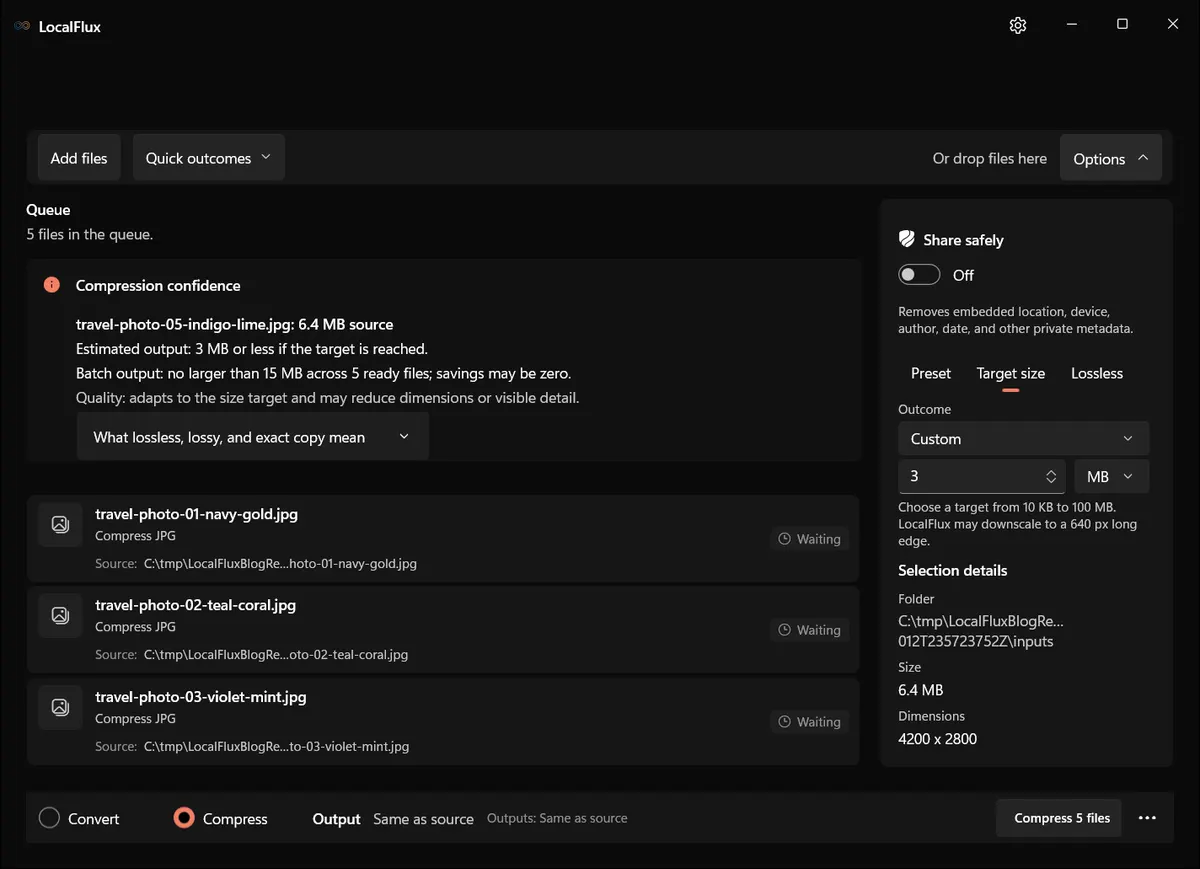Click the 'travel-photo-05-indigo-lime.jpg: 6.4 MB source' line
This screenshot has width=1200, height=869.
pyautogui.click(x=235, y=324)
